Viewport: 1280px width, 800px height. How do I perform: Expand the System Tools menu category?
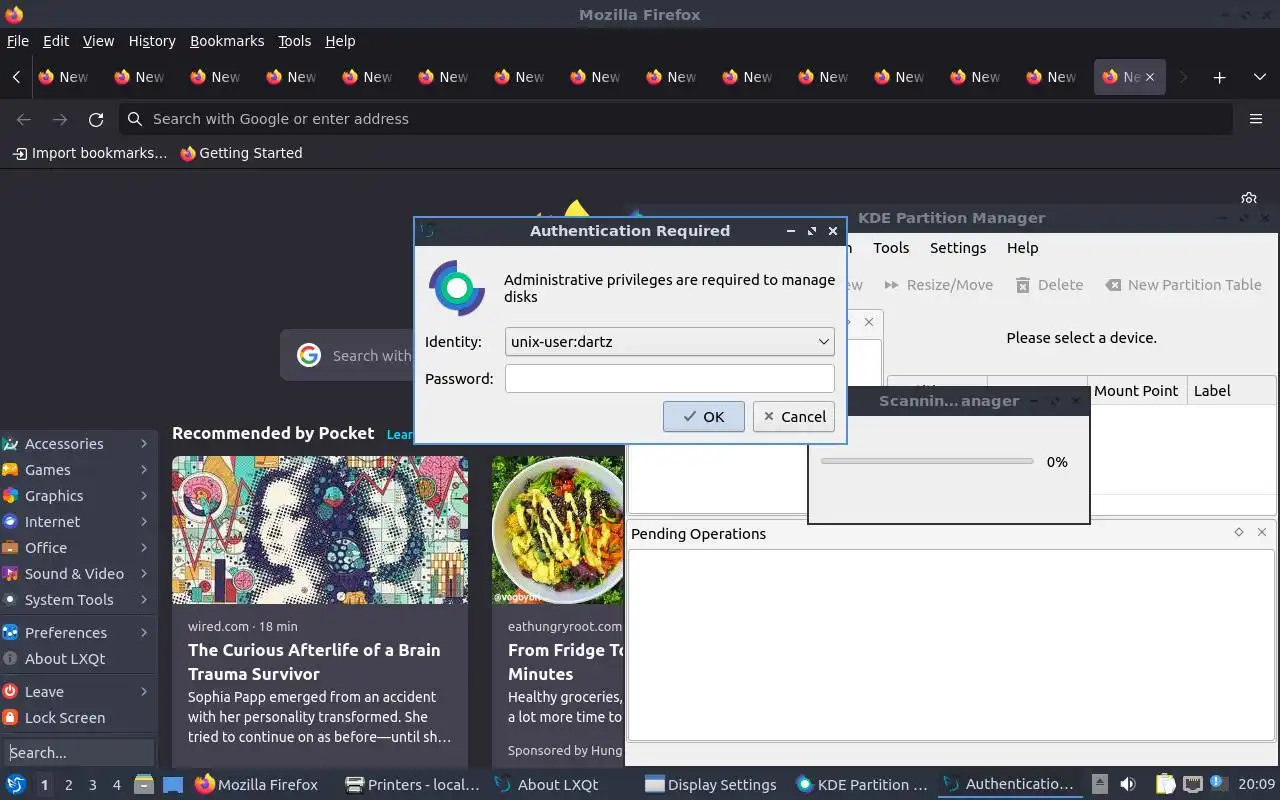click(x=77, y=599)
